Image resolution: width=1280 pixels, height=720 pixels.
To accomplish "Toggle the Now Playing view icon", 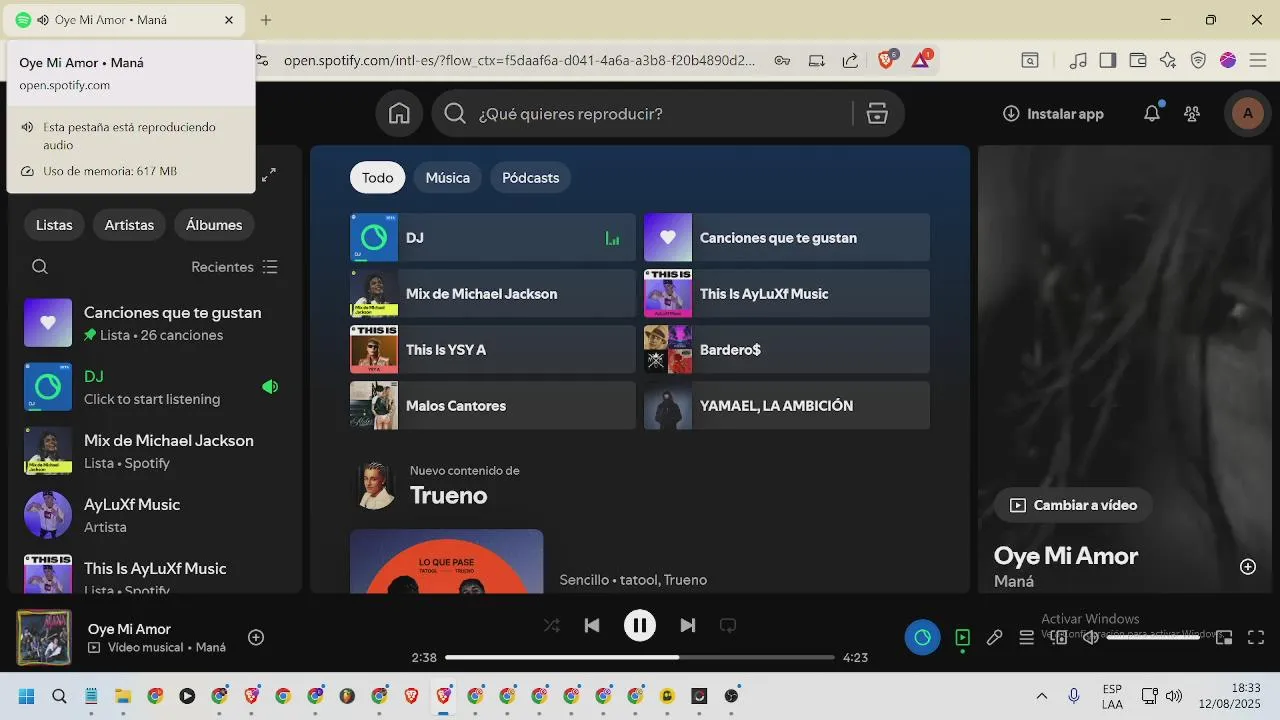I will [962, 637].
